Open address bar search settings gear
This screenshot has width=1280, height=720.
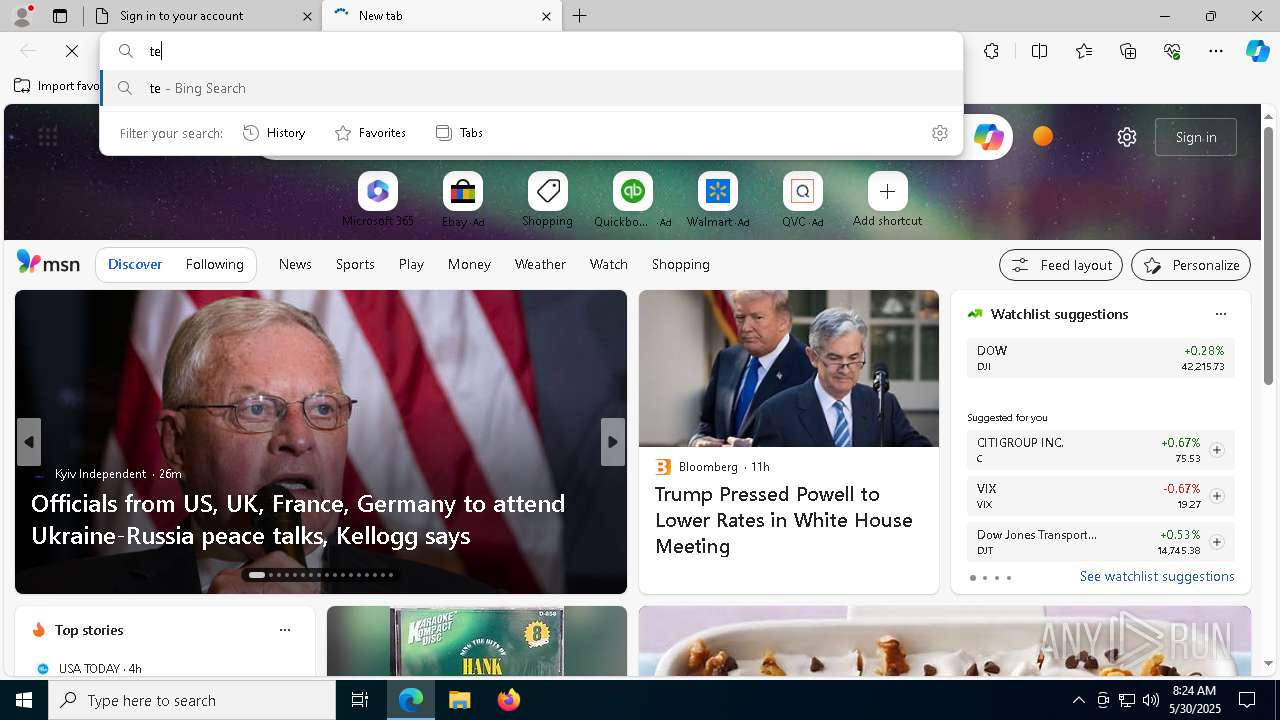click(939, 133)
